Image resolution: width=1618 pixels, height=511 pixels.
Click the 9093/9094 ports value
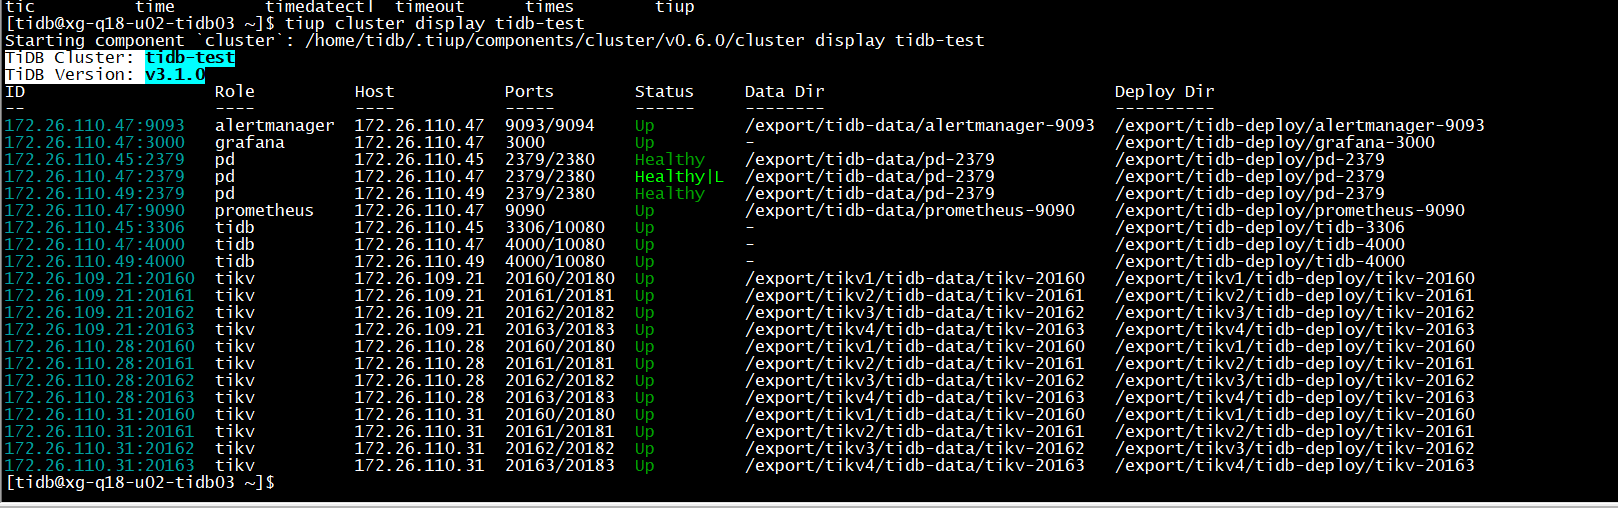[550, 126]
